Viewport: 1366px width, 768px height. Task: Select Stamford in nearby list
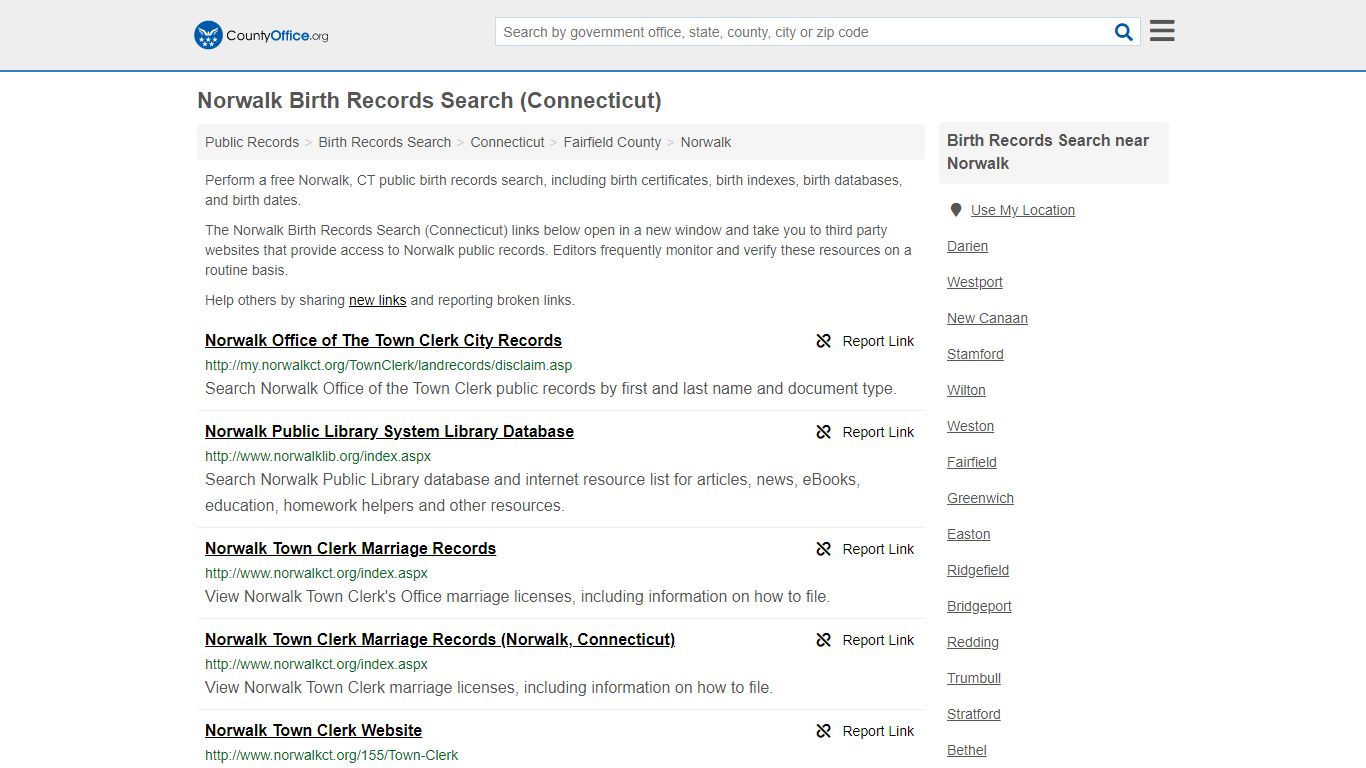[975, 354]
